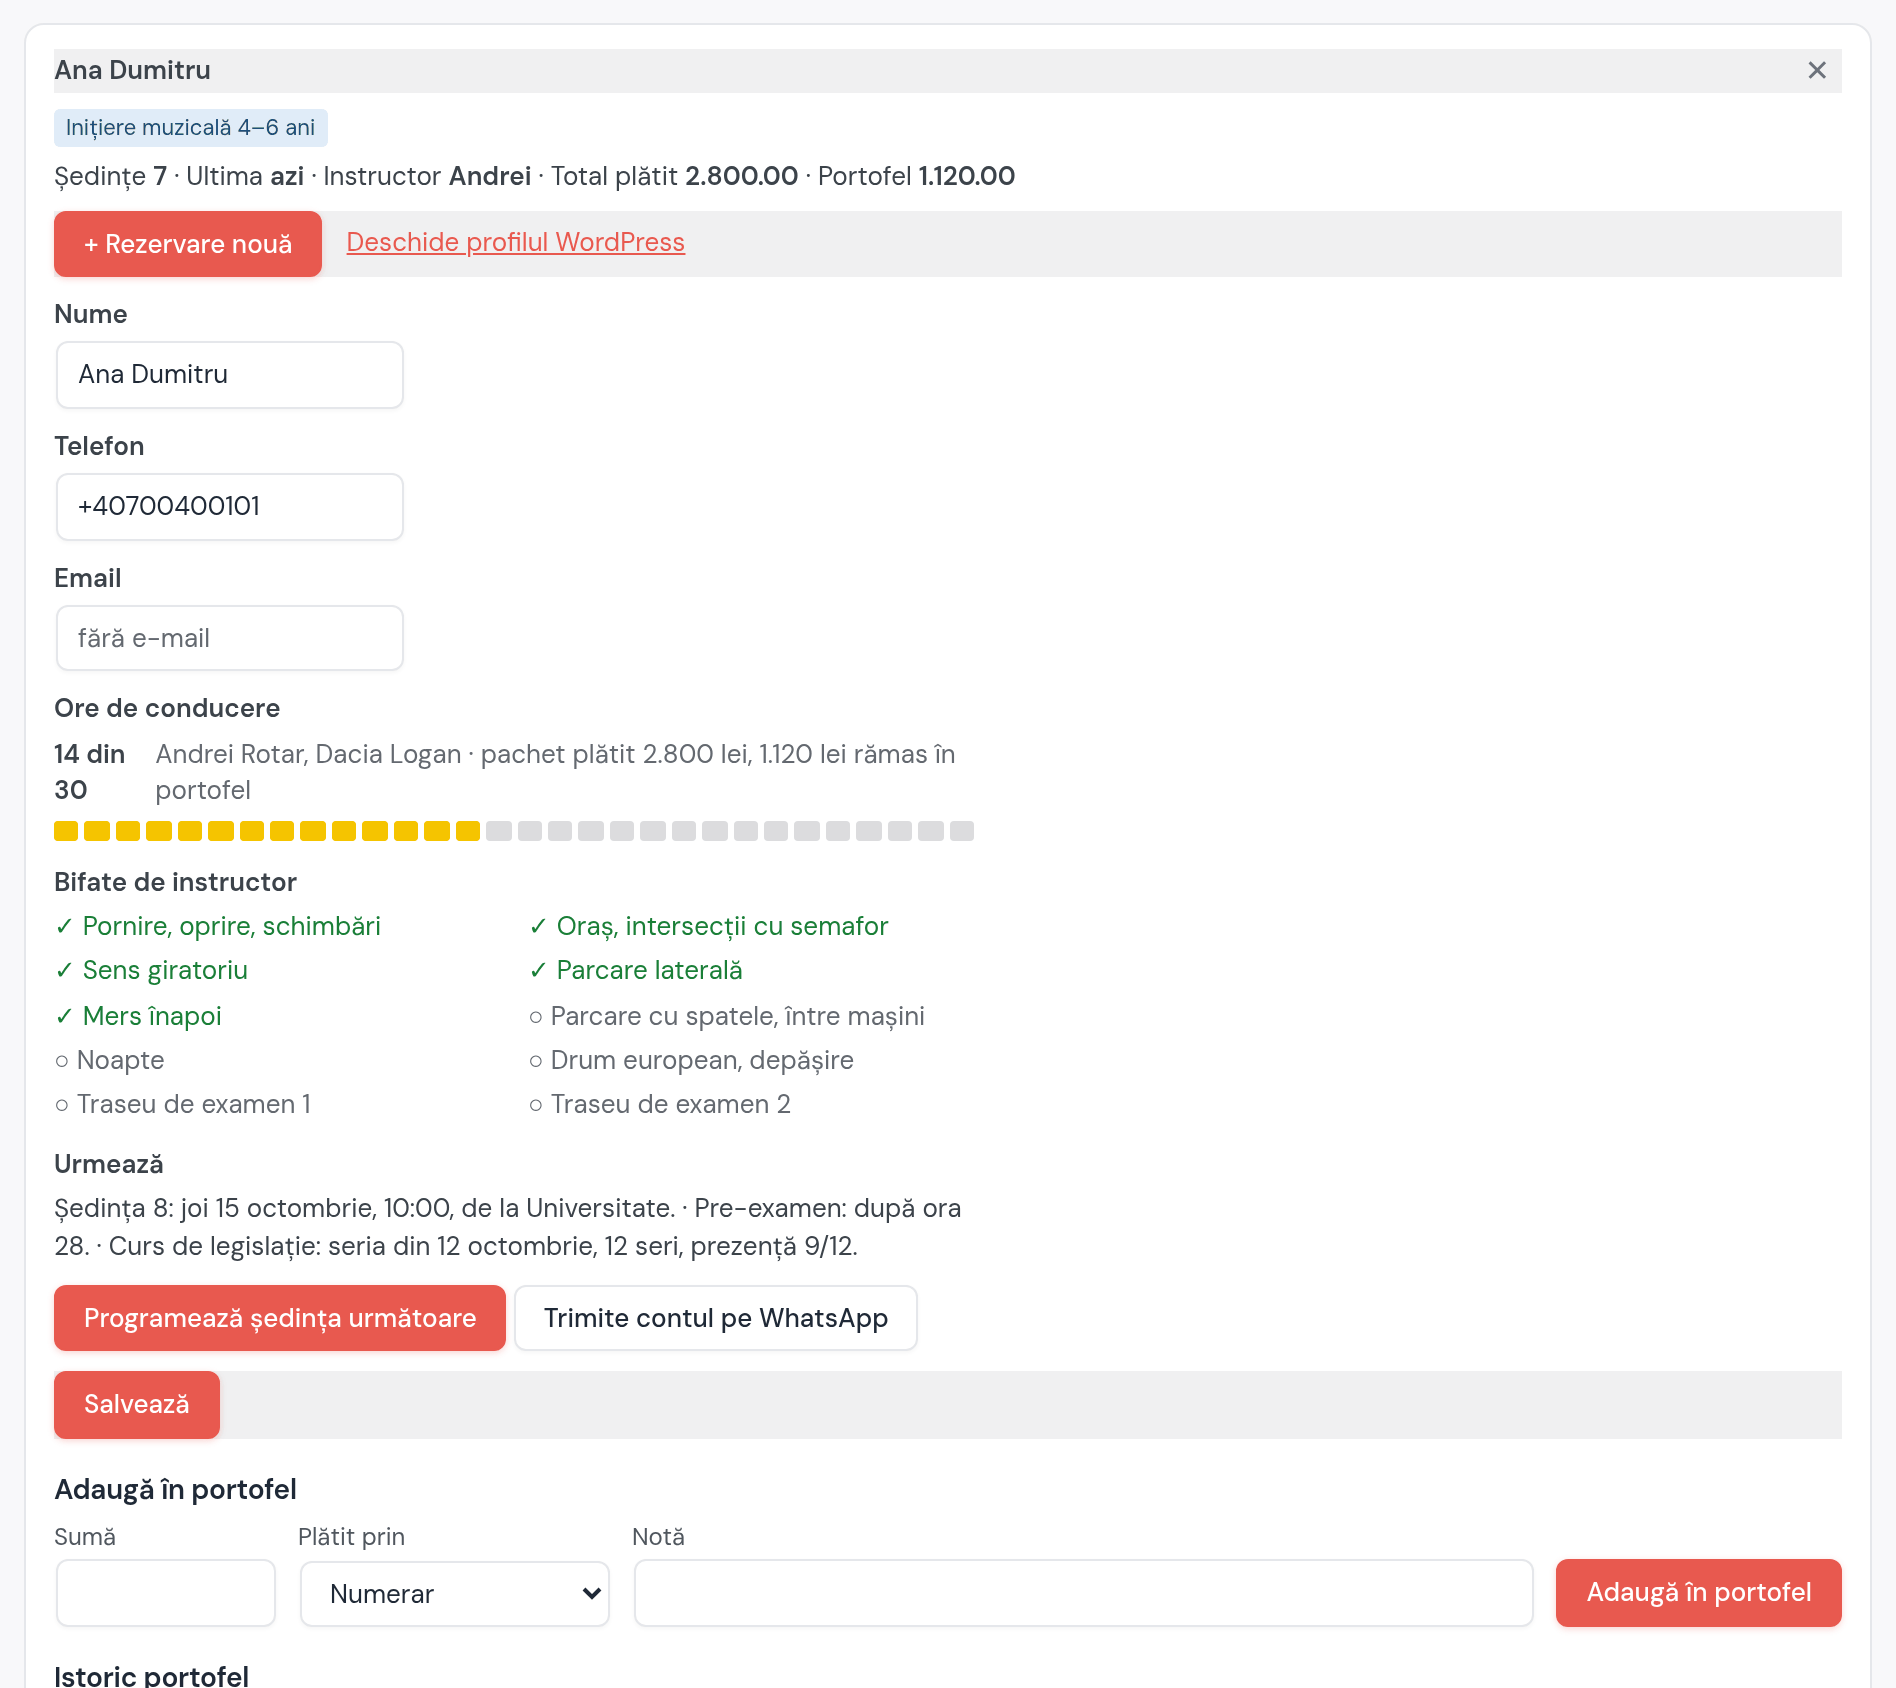Click the Istoric portofel heading

[x=152, y=1676]
